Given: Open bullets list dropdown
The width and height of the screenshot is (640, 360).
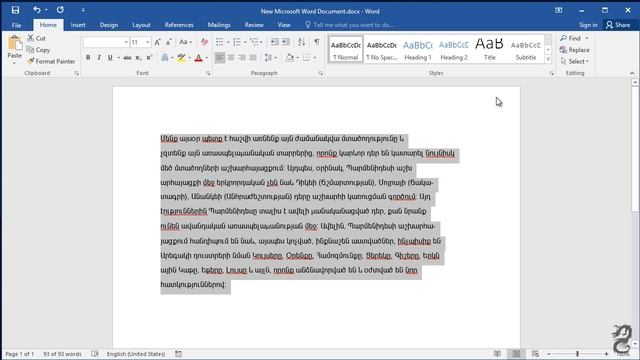Looking at the screenshot, I should 228,42.
